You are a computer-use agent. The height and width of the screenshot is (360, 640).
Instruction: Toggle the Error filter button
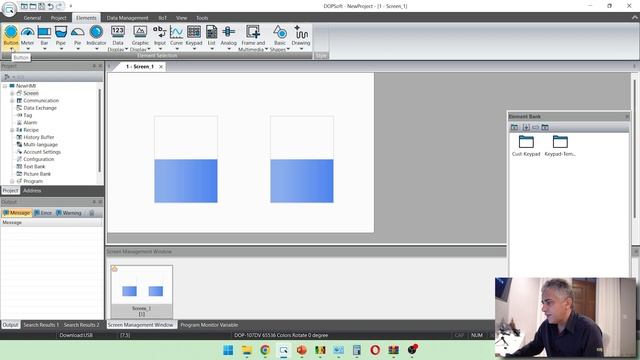[x=43, y=213]
